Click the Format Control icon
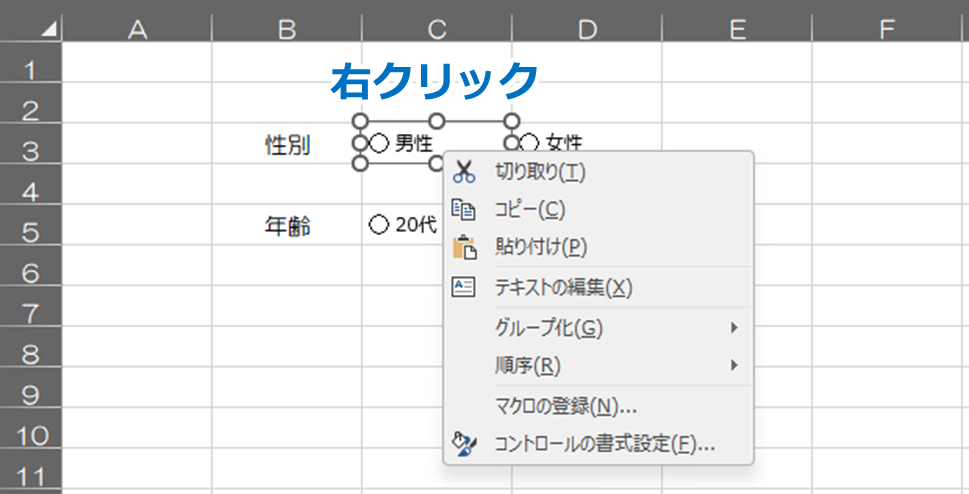The height and width of the screenshot is (494, 969). (464, 444)
